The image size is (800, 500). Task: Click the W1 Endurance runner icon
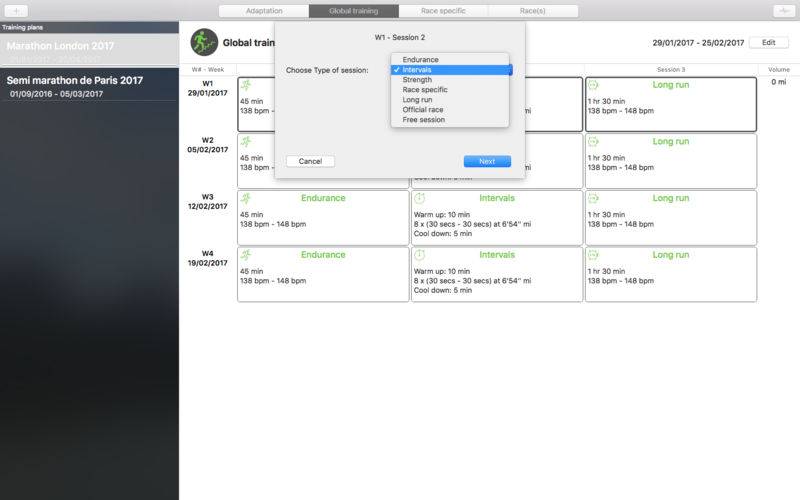[x=246, y=85]
